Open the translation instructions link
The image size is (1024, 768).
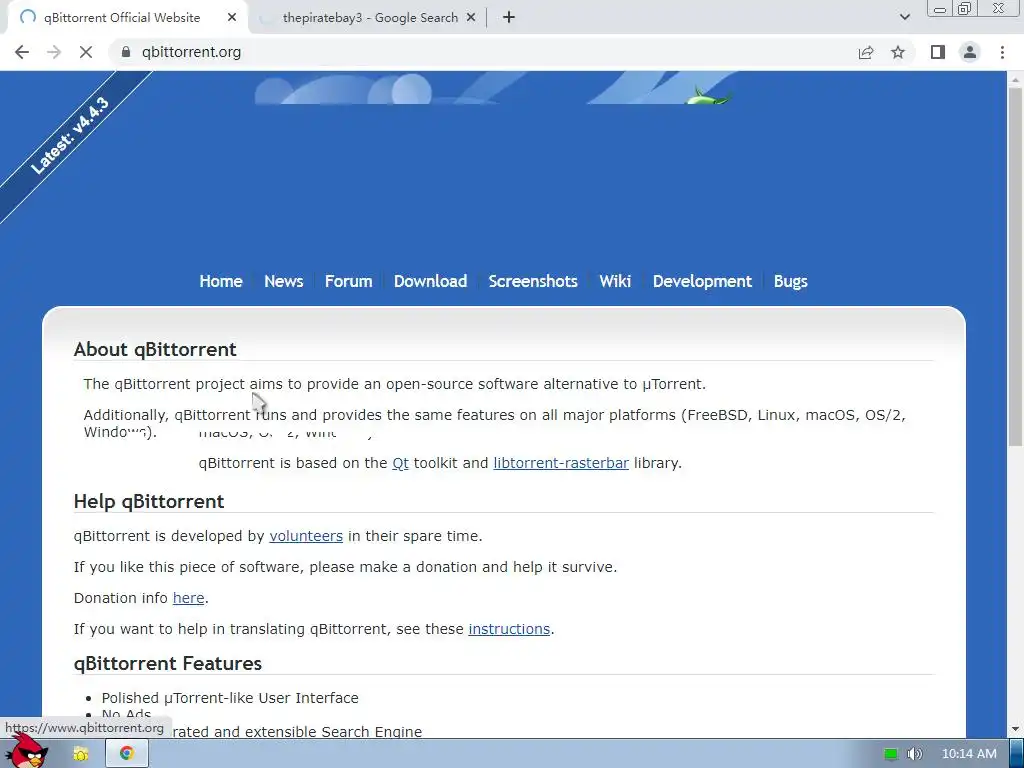pyautogui.click(x=509, y=629)
